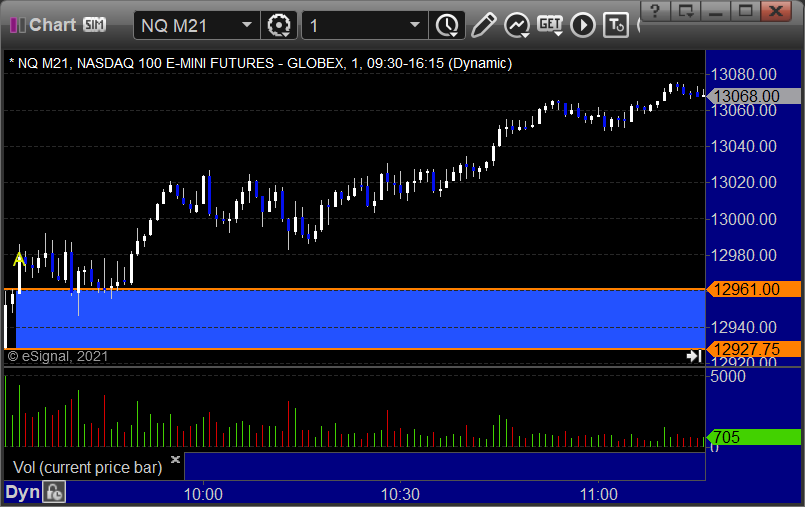805x507 pixels.
Task: Click the Chart window icon
Action: [x=17, y=25]
